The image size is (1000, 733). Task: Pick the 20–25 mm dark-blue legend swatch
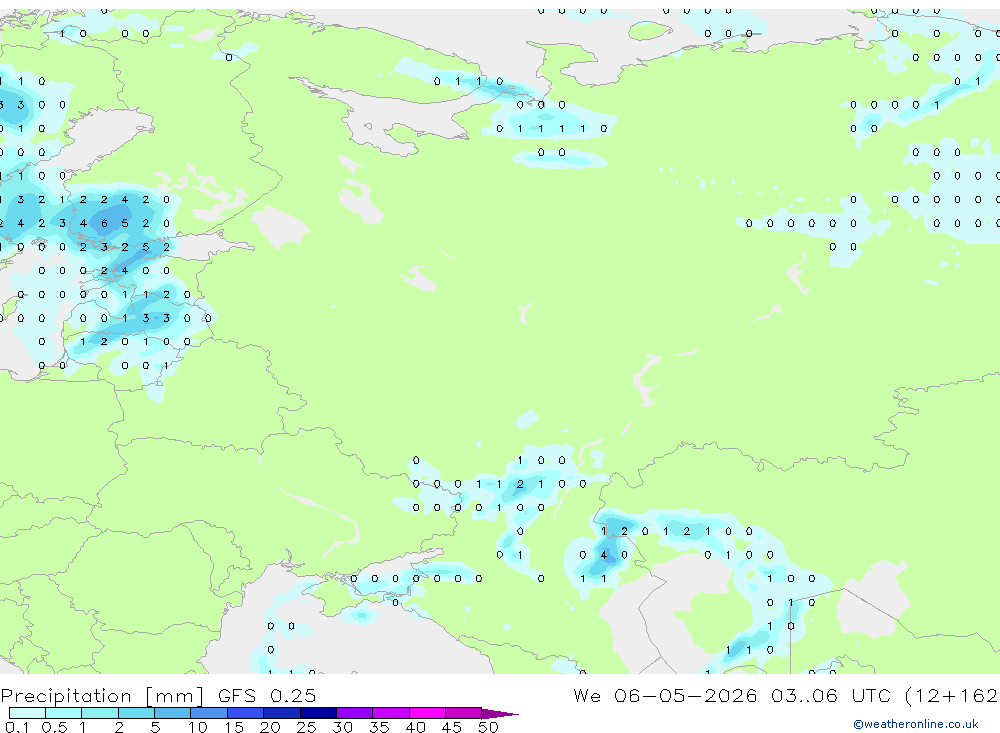[282, 713]
